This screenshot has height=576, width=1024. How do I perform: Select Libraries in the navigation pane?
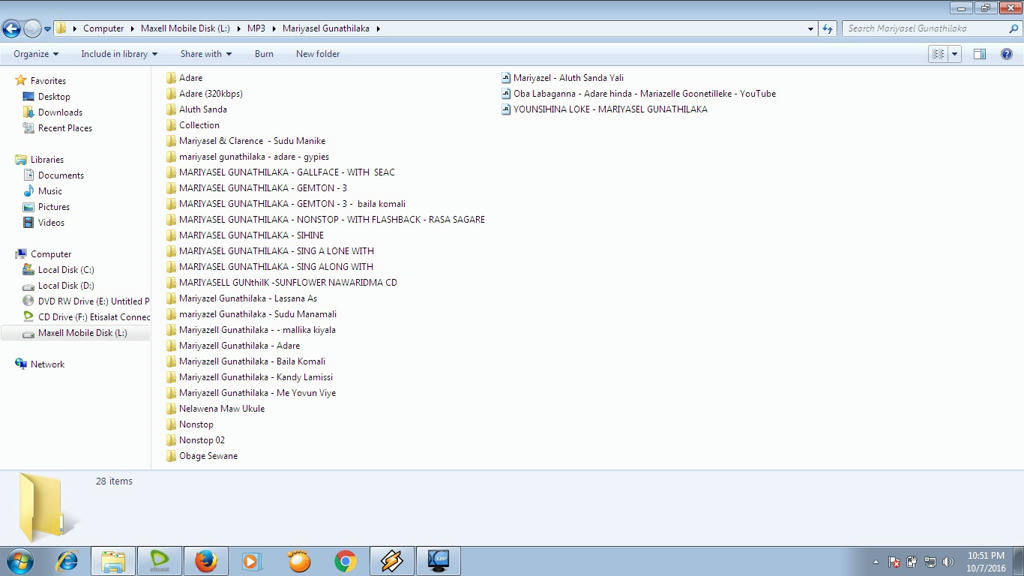coord(47,159)
